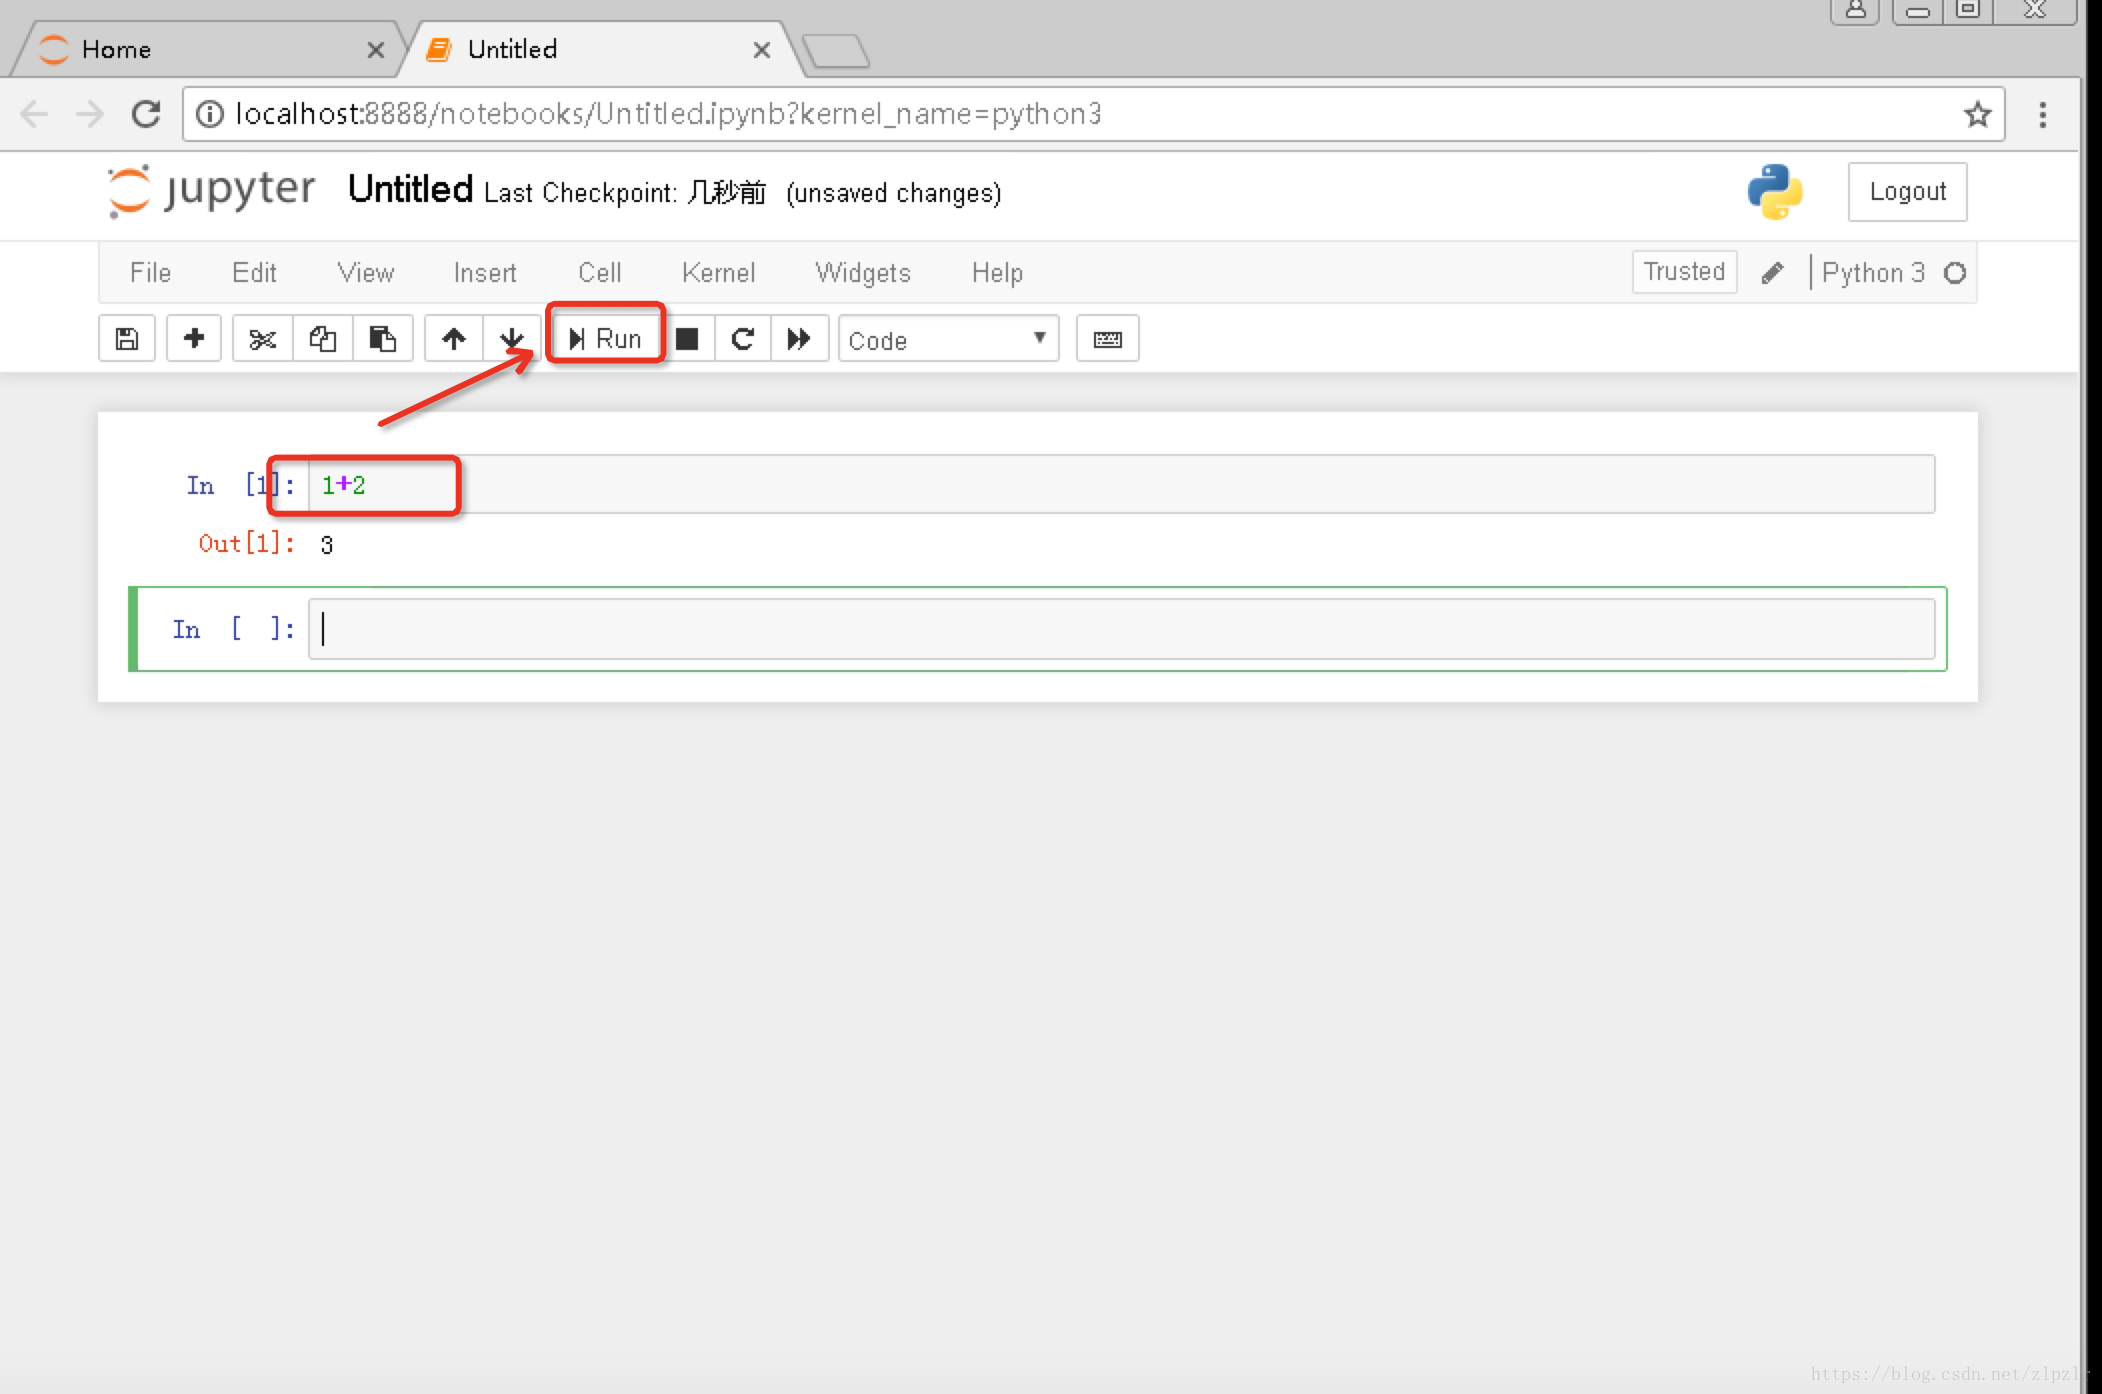Switch to the Home tab
Viewport: 2102px width, 1394px height.
tap(200, 50)
